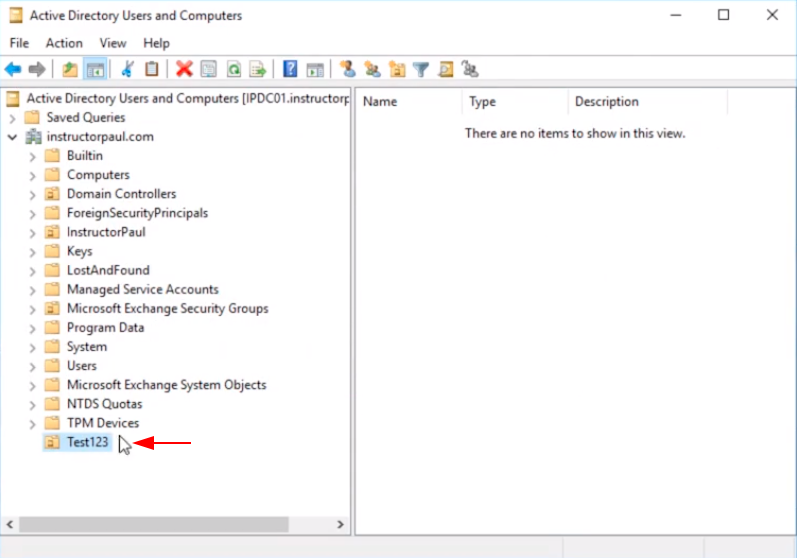The width and height of the screenshot is (797, 558).
Task: Collapse the instructorpaul.com domain node
Action: coord(13,137)
